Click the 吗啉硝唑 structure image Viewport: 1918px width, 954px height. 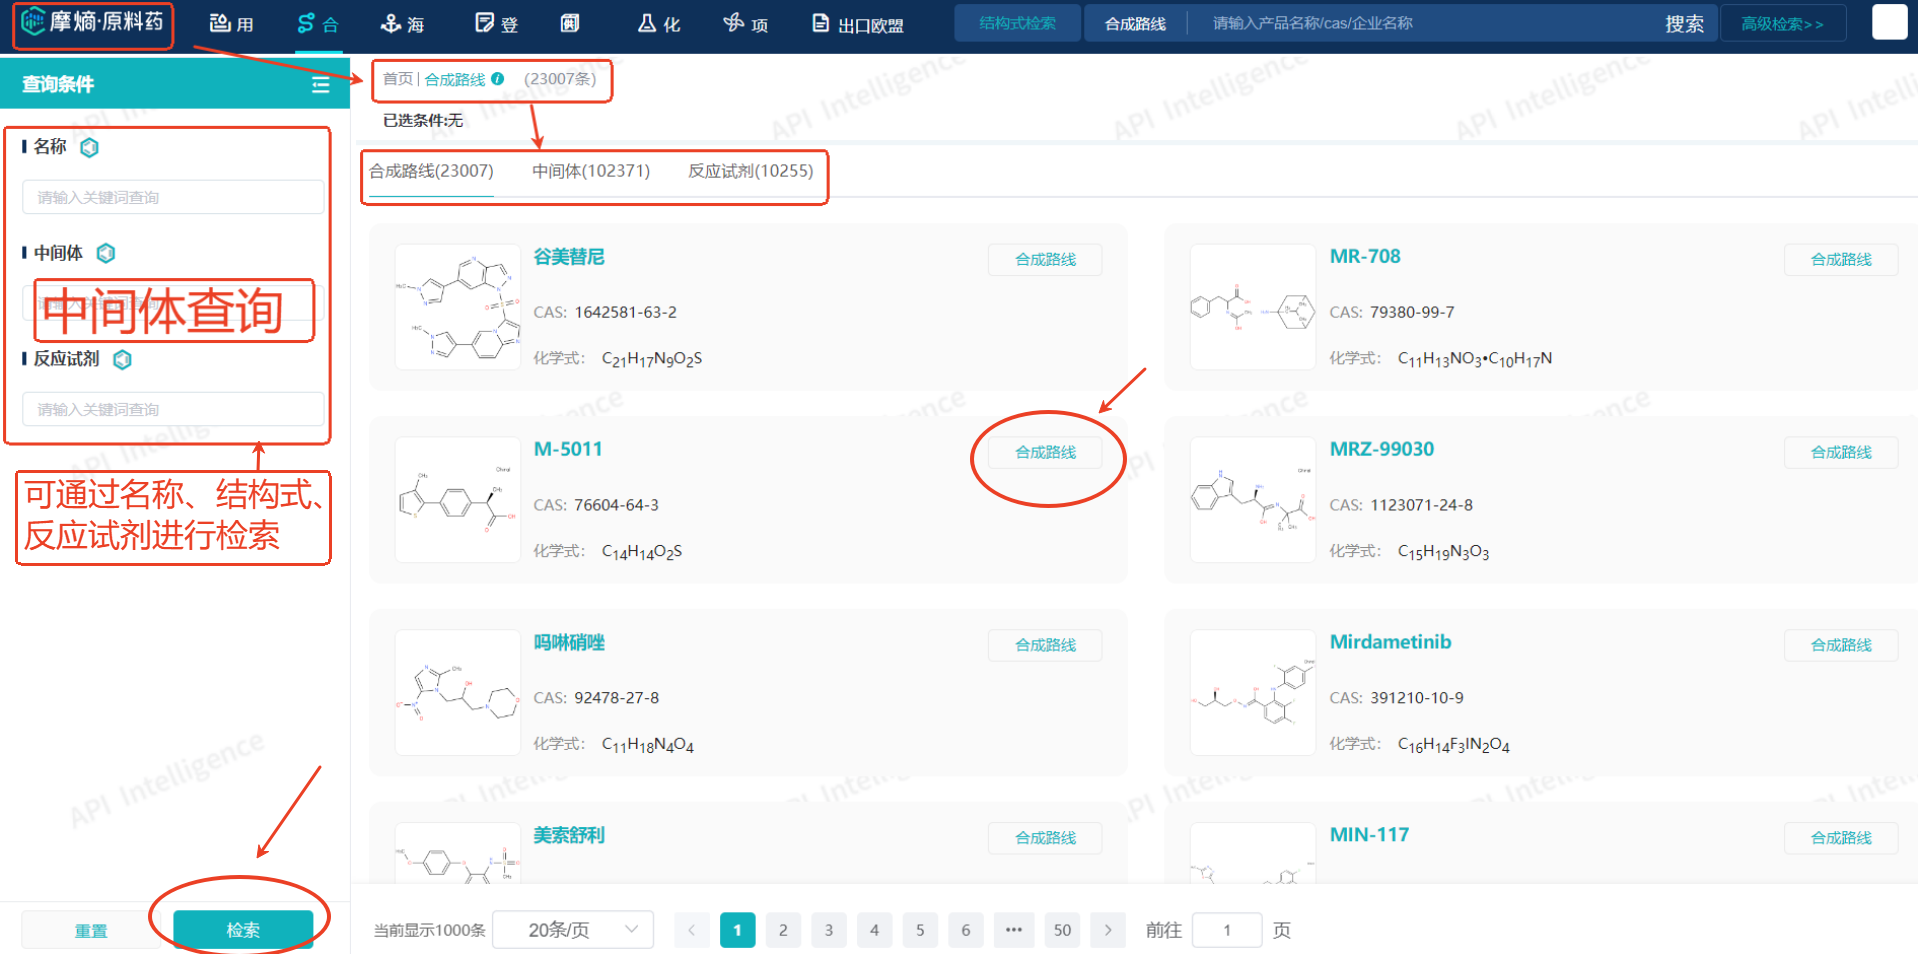click(458, 693)
